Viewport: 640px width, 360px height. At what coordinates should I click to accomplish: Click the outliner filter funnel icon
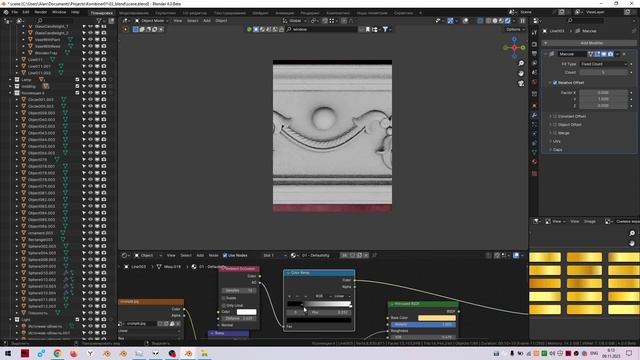[99, 20]
